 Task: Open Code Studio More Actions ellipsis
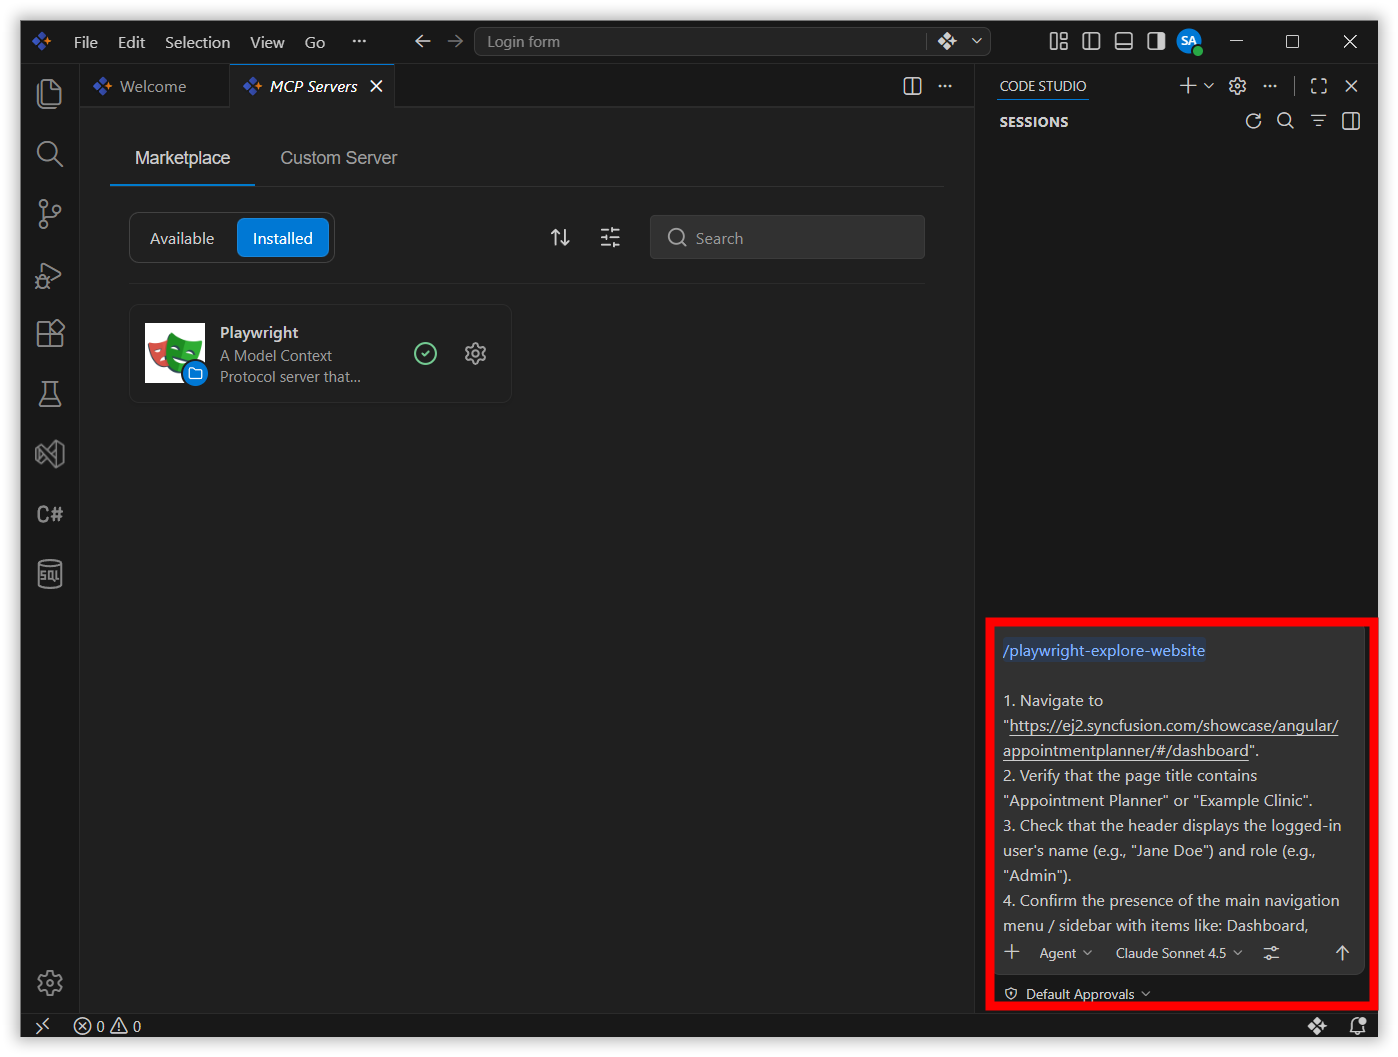click(1270, 86)
